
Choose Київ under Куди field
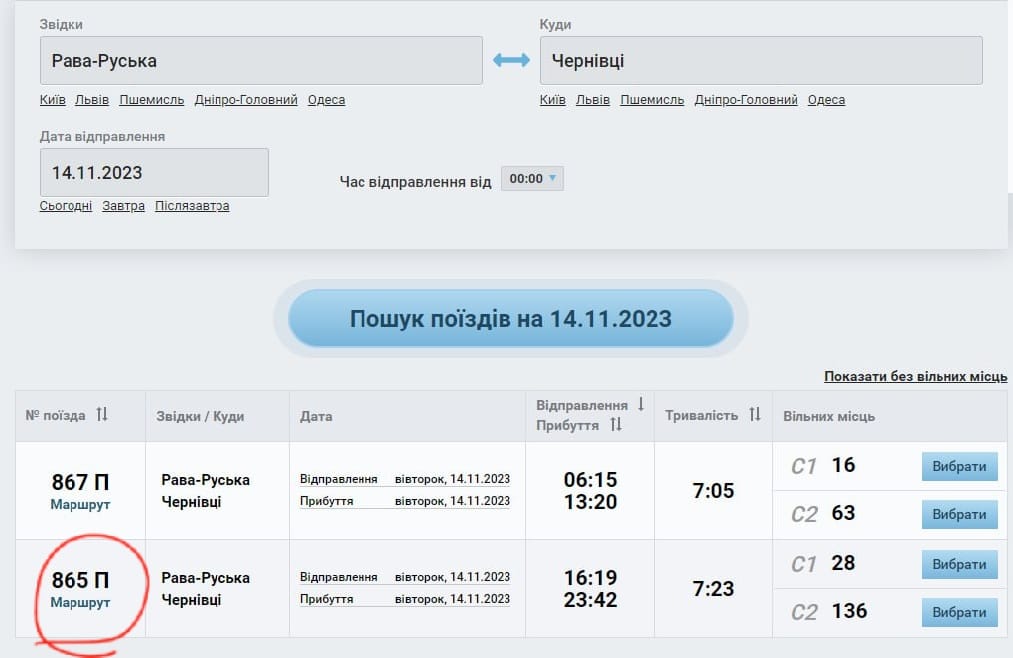point(552,99)
